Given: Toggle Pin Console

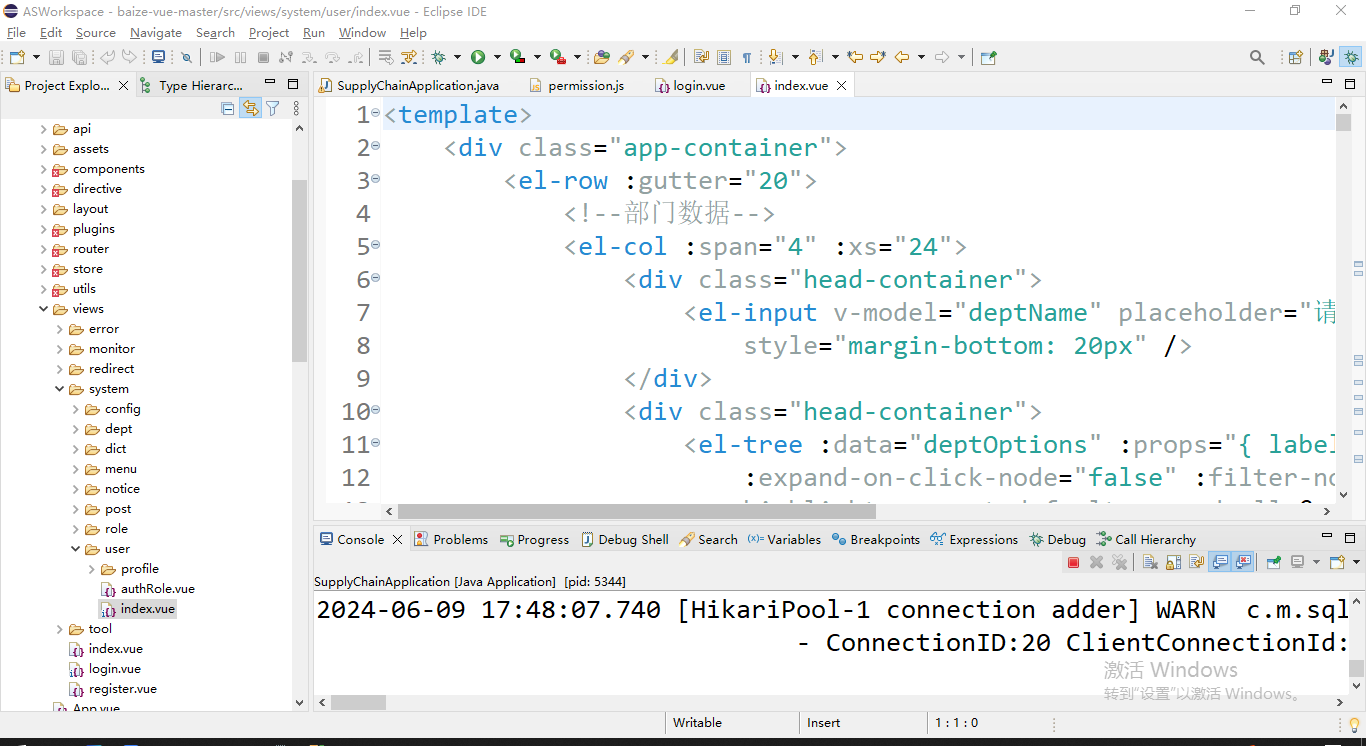Looking at the screenshot, I should point(1274,562).
